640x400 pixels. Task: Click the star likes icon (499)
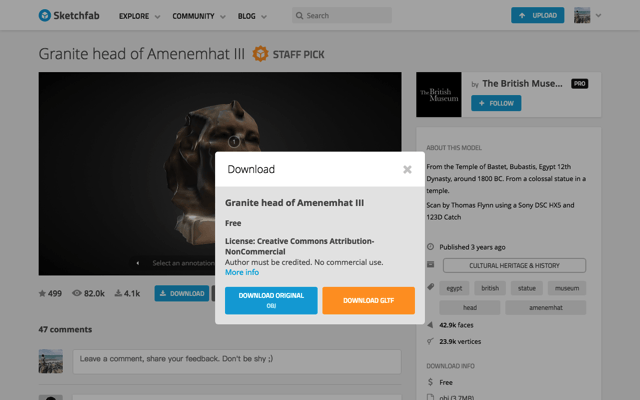(42, 293)
